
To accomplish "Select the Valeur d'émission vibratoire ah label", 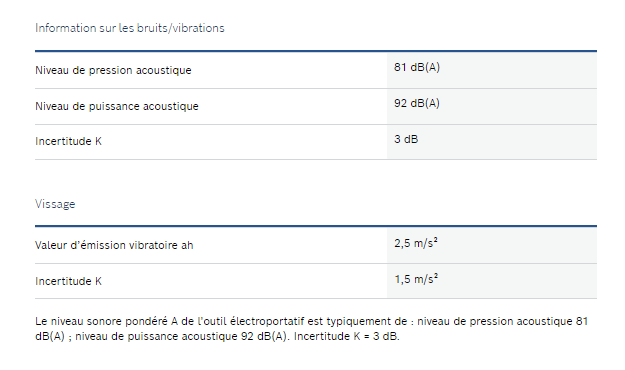I will point(114,245).
